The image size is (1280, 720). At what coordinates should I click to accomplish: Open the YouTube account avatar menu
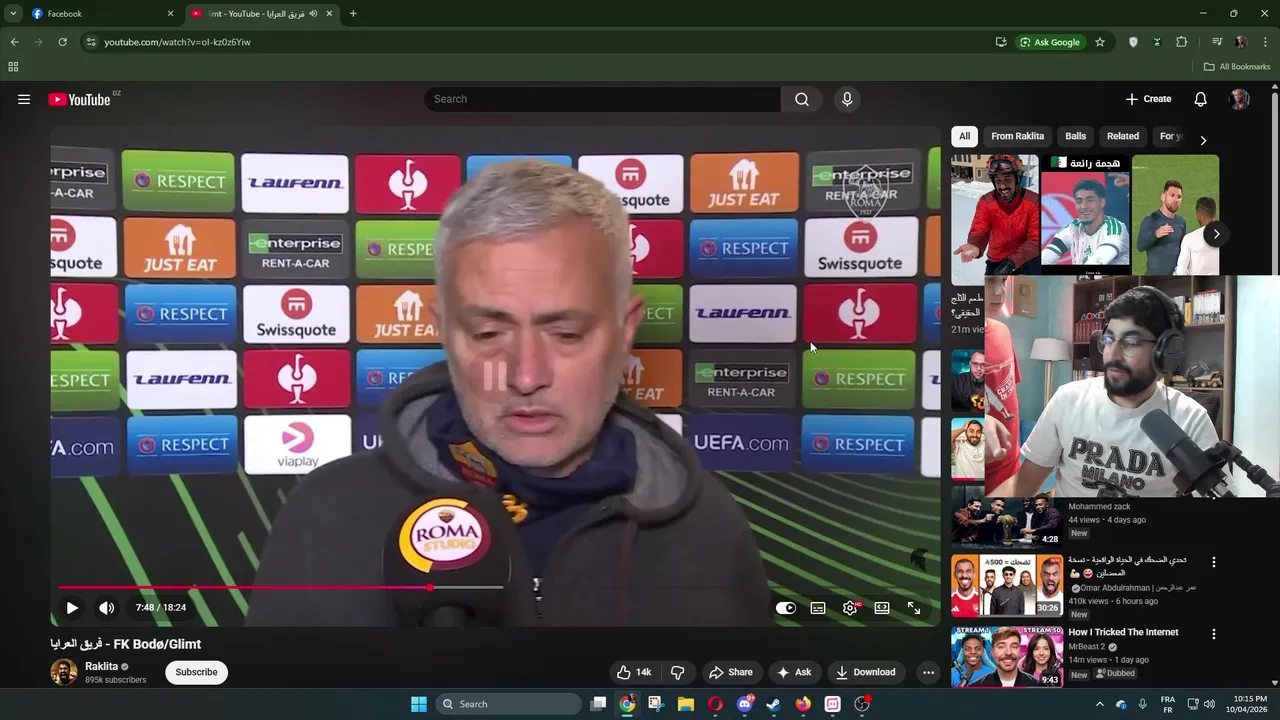pos(1240,99)
